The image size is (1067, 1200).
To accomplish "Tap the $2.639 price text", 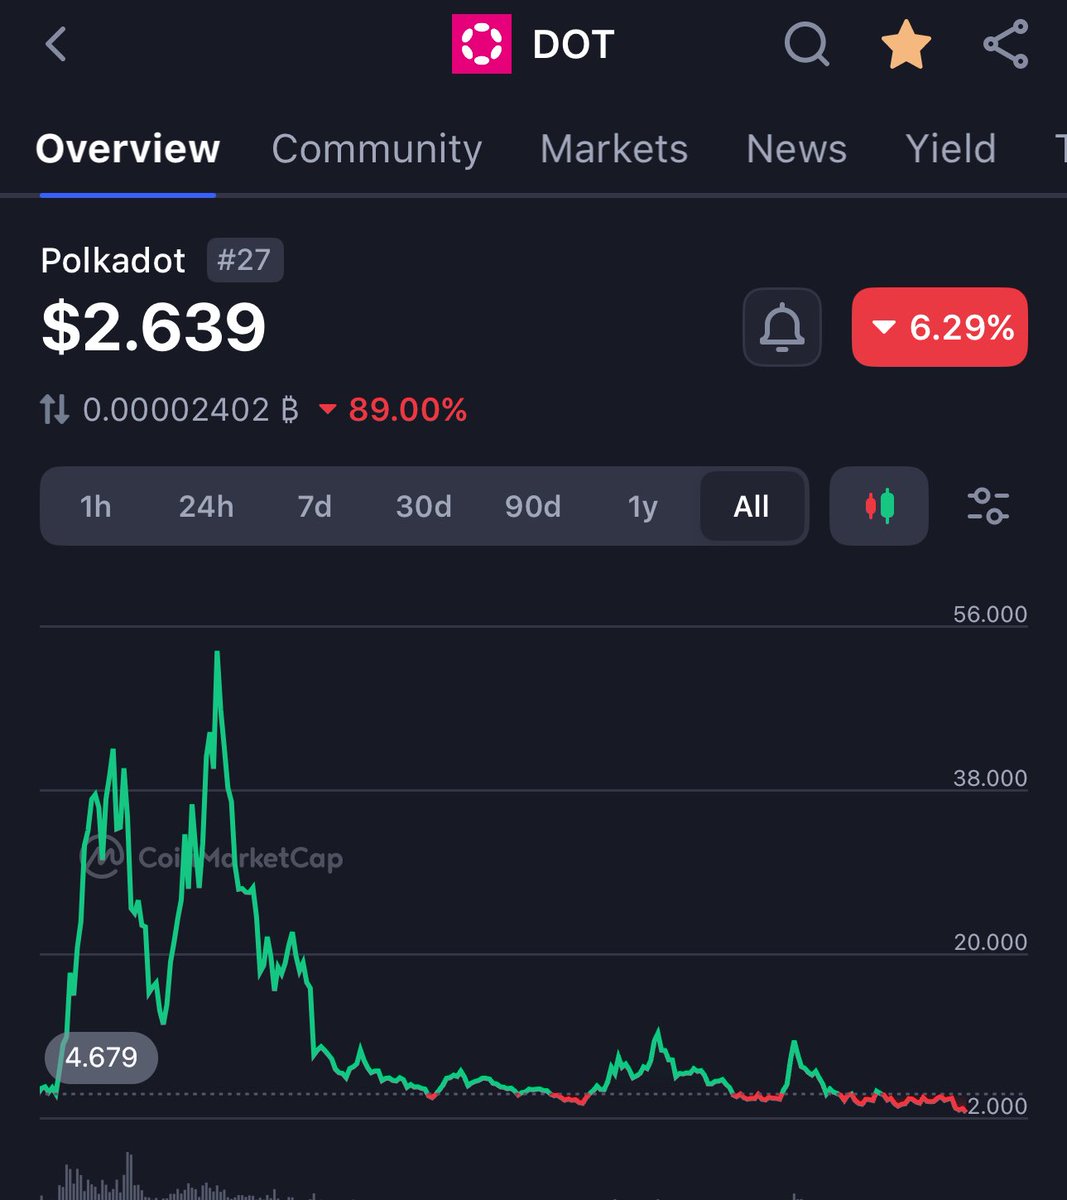I will click(154, 327).
